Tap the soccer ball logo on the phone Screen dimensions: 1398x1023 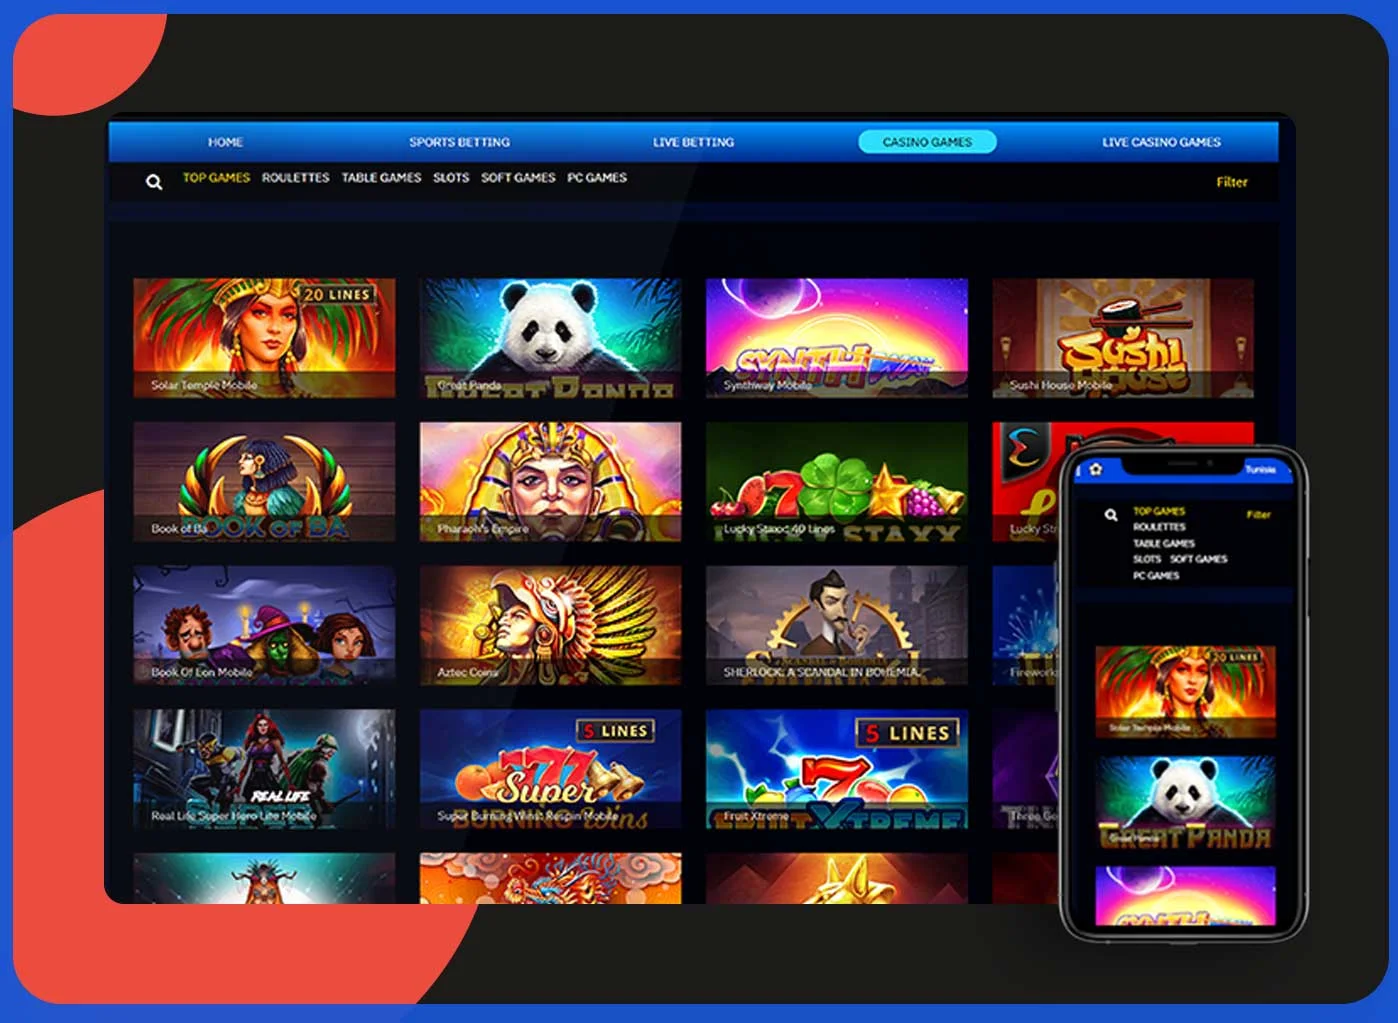[x=1096, y=469]
